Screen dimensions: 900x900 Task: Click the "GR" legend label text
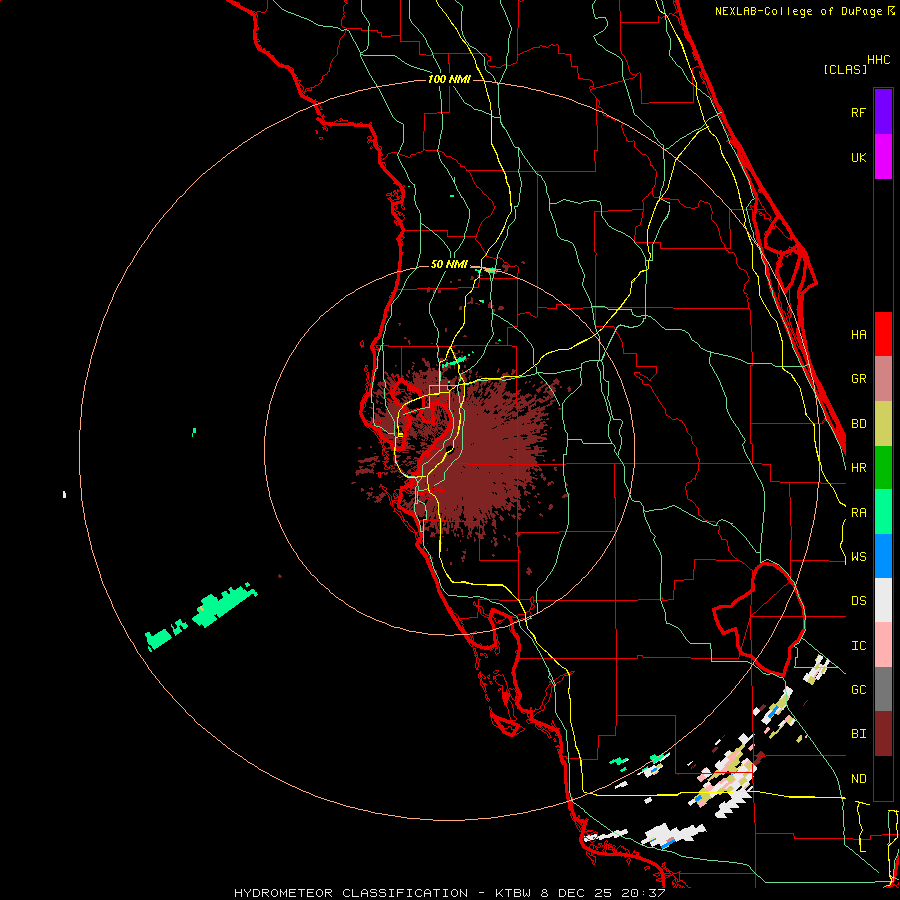[x=858, y=379]
